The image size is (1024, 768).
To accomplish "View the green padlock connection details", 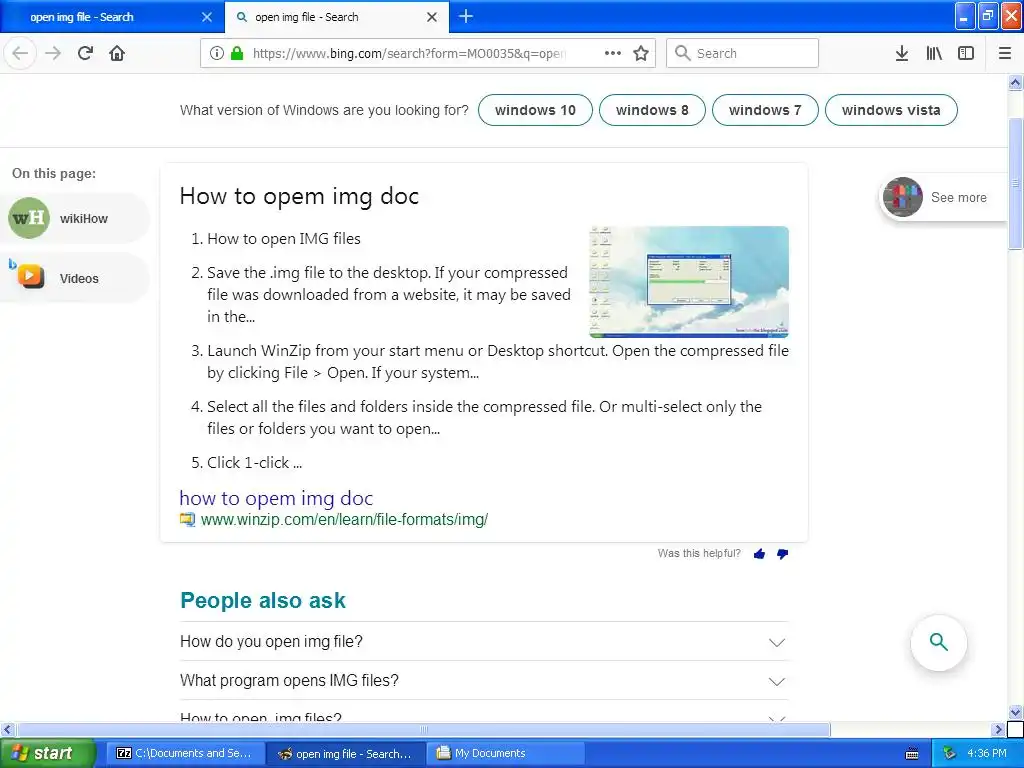I will (237, 53).
